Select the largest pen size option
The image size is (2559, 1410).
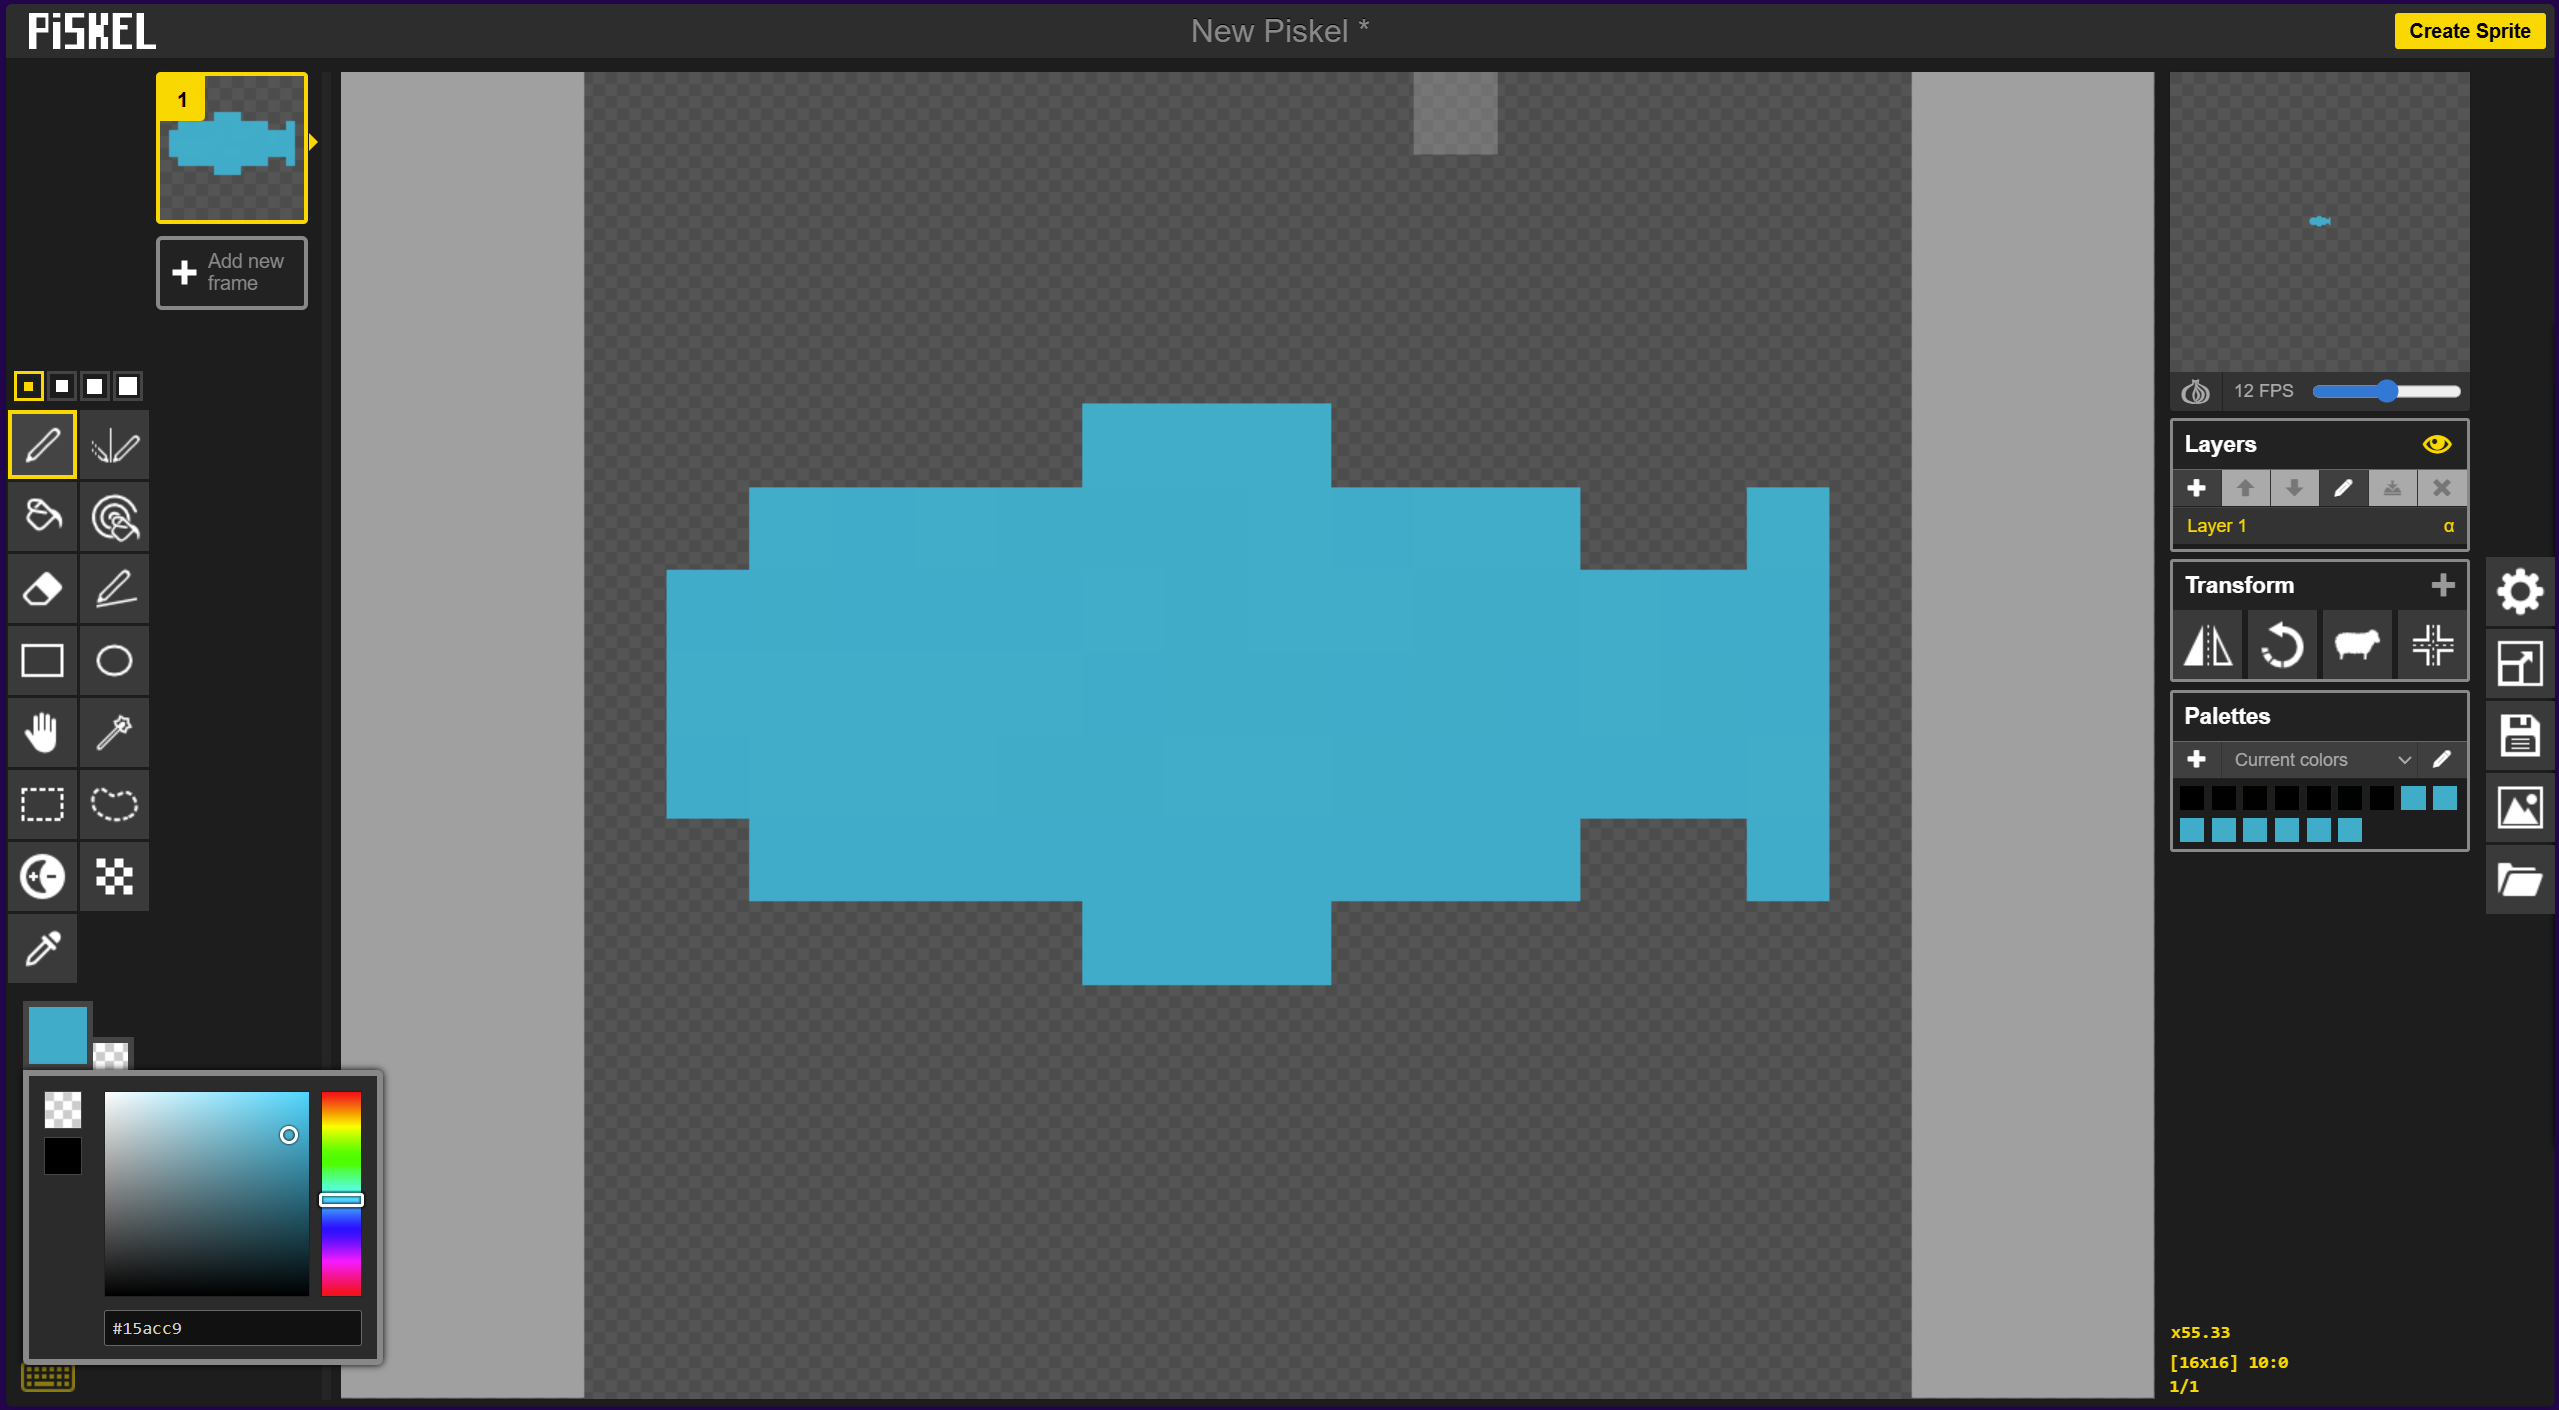pos(128,386)
